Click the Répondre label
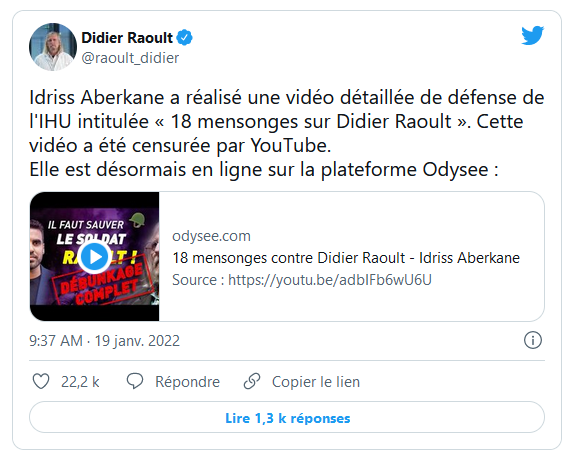 pos(188,382)
